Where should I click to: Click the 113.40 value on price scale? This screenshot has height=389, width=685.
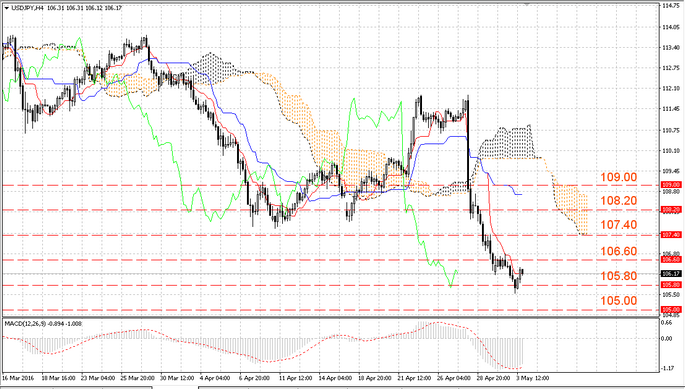671,47
